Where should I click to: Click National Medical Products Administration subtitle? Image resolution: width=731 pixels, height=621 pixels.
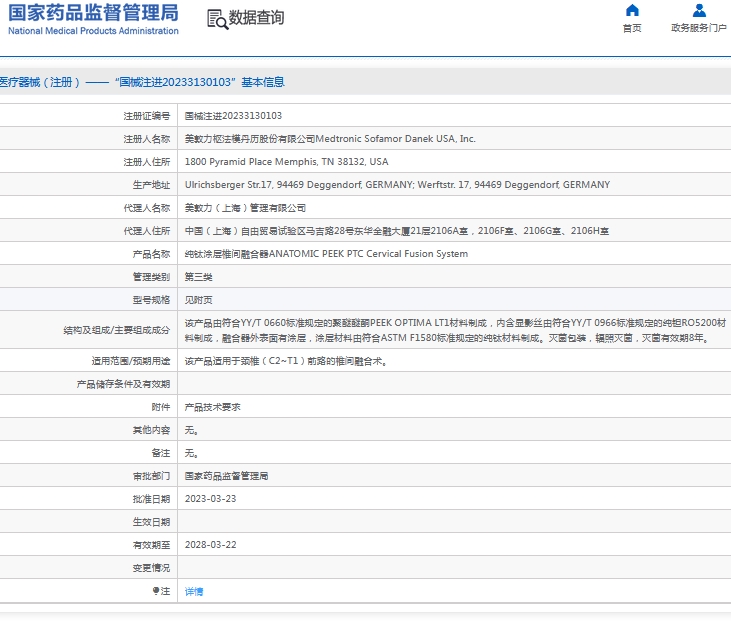[x=93, y=31]
